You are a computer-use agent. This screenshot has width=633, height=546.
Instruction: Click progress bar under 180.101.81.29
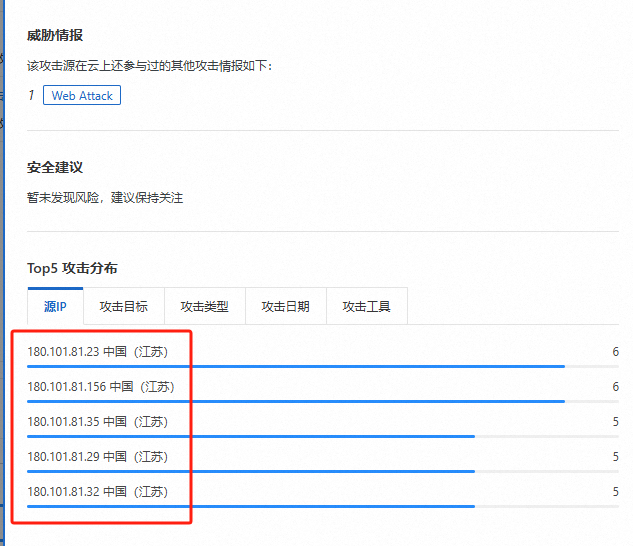click(x=323, y=471)
